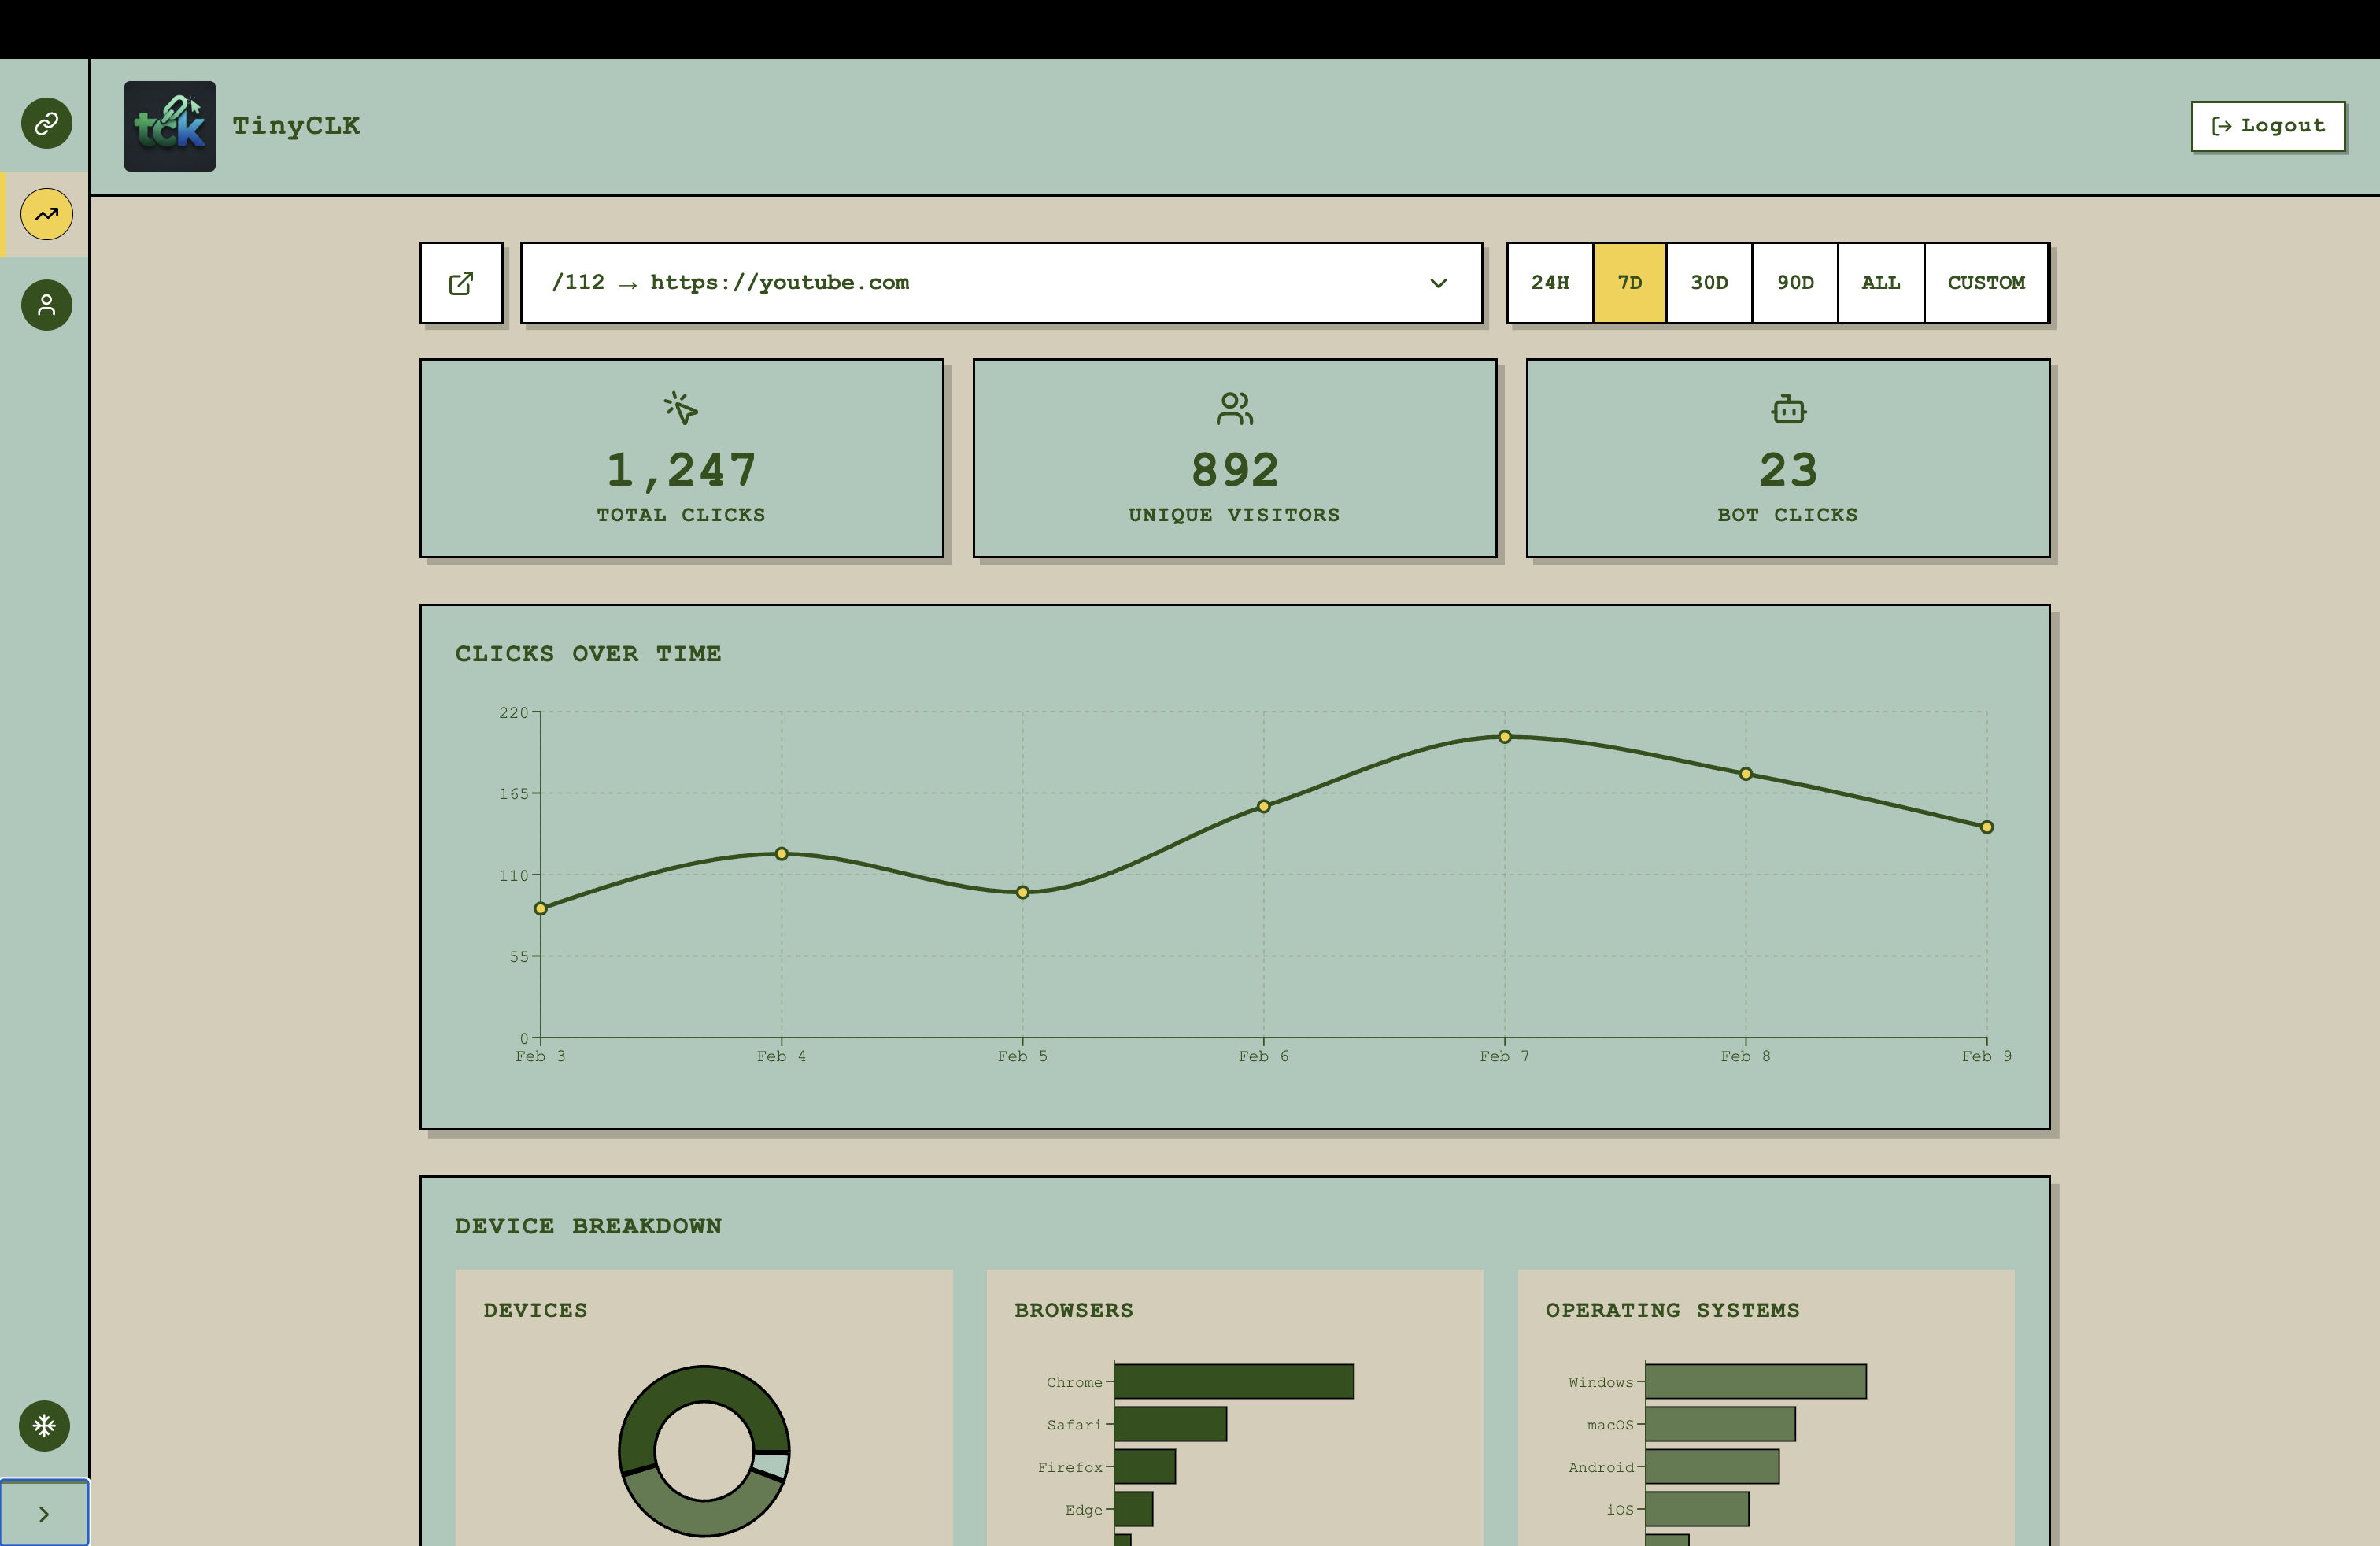Enable the ALL time range filter
This screenshot has height=1546, width=2380.
click(x=1880, y=283)
